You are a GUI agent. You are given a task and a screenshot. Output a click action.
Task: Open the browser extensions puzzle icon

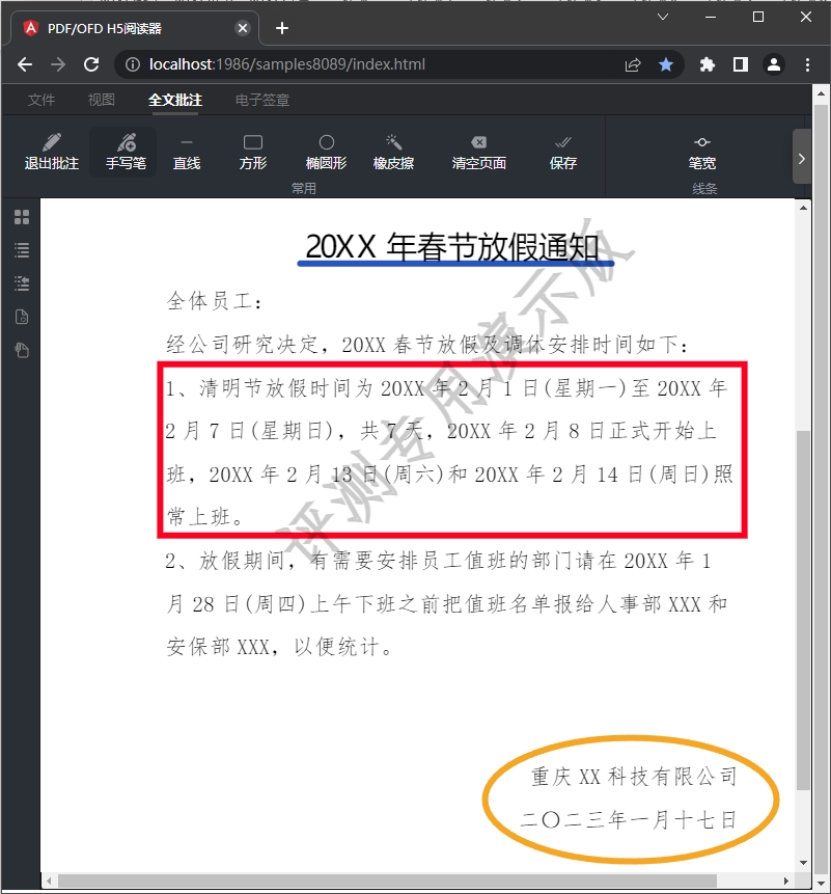coord(707,64)
